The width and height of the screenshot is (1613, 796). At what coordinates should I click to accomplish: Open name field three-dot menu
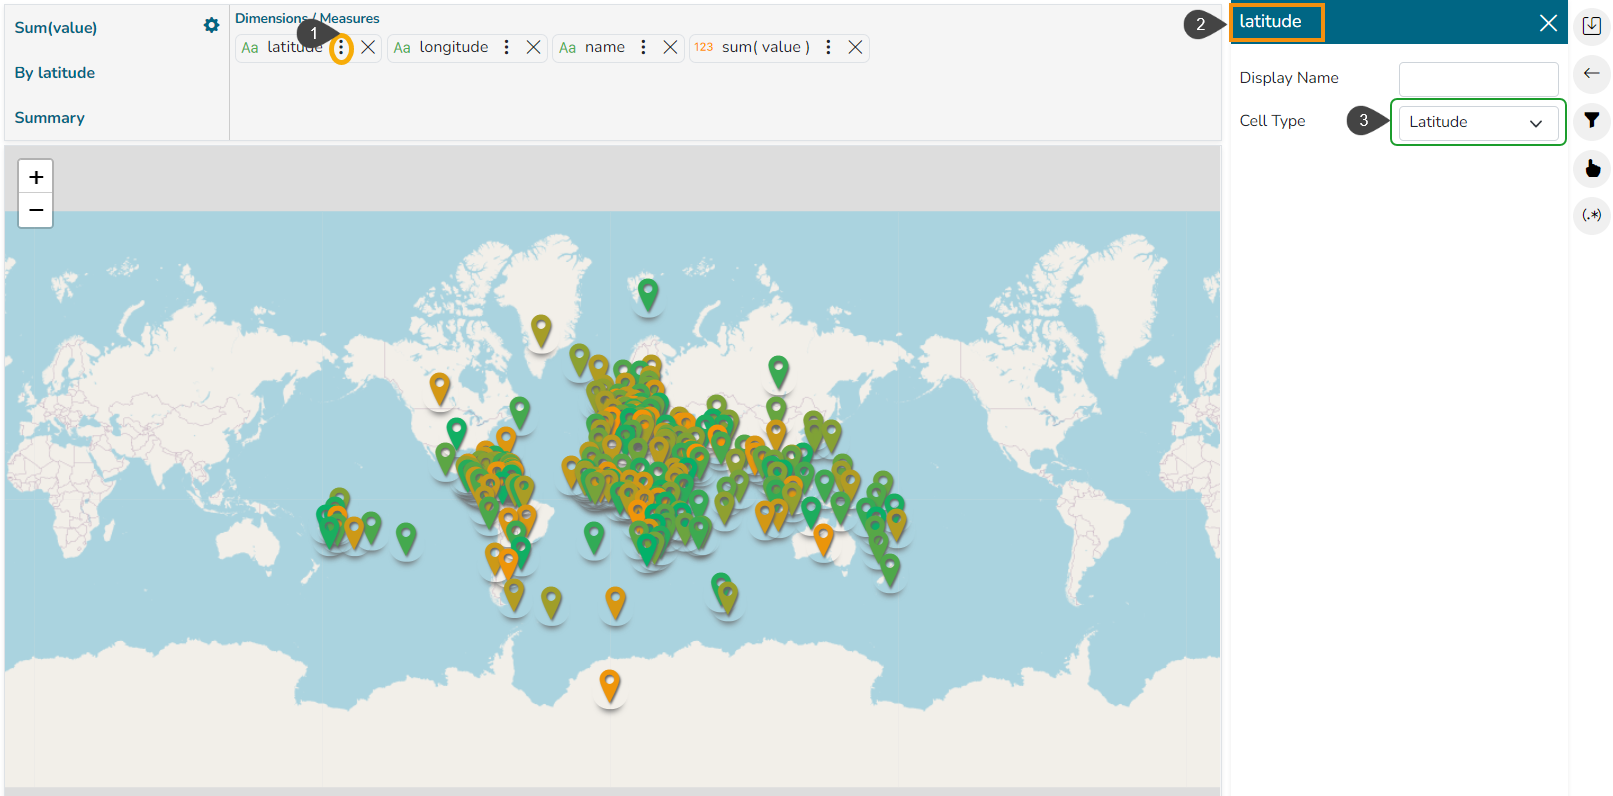click(x=643, y=48)
